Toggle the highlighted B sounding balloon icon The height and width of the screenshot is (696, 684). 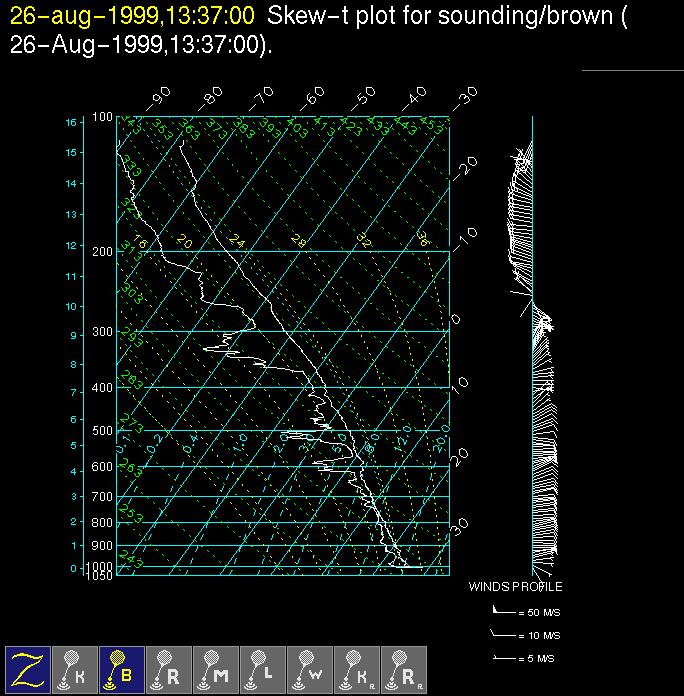122,669
